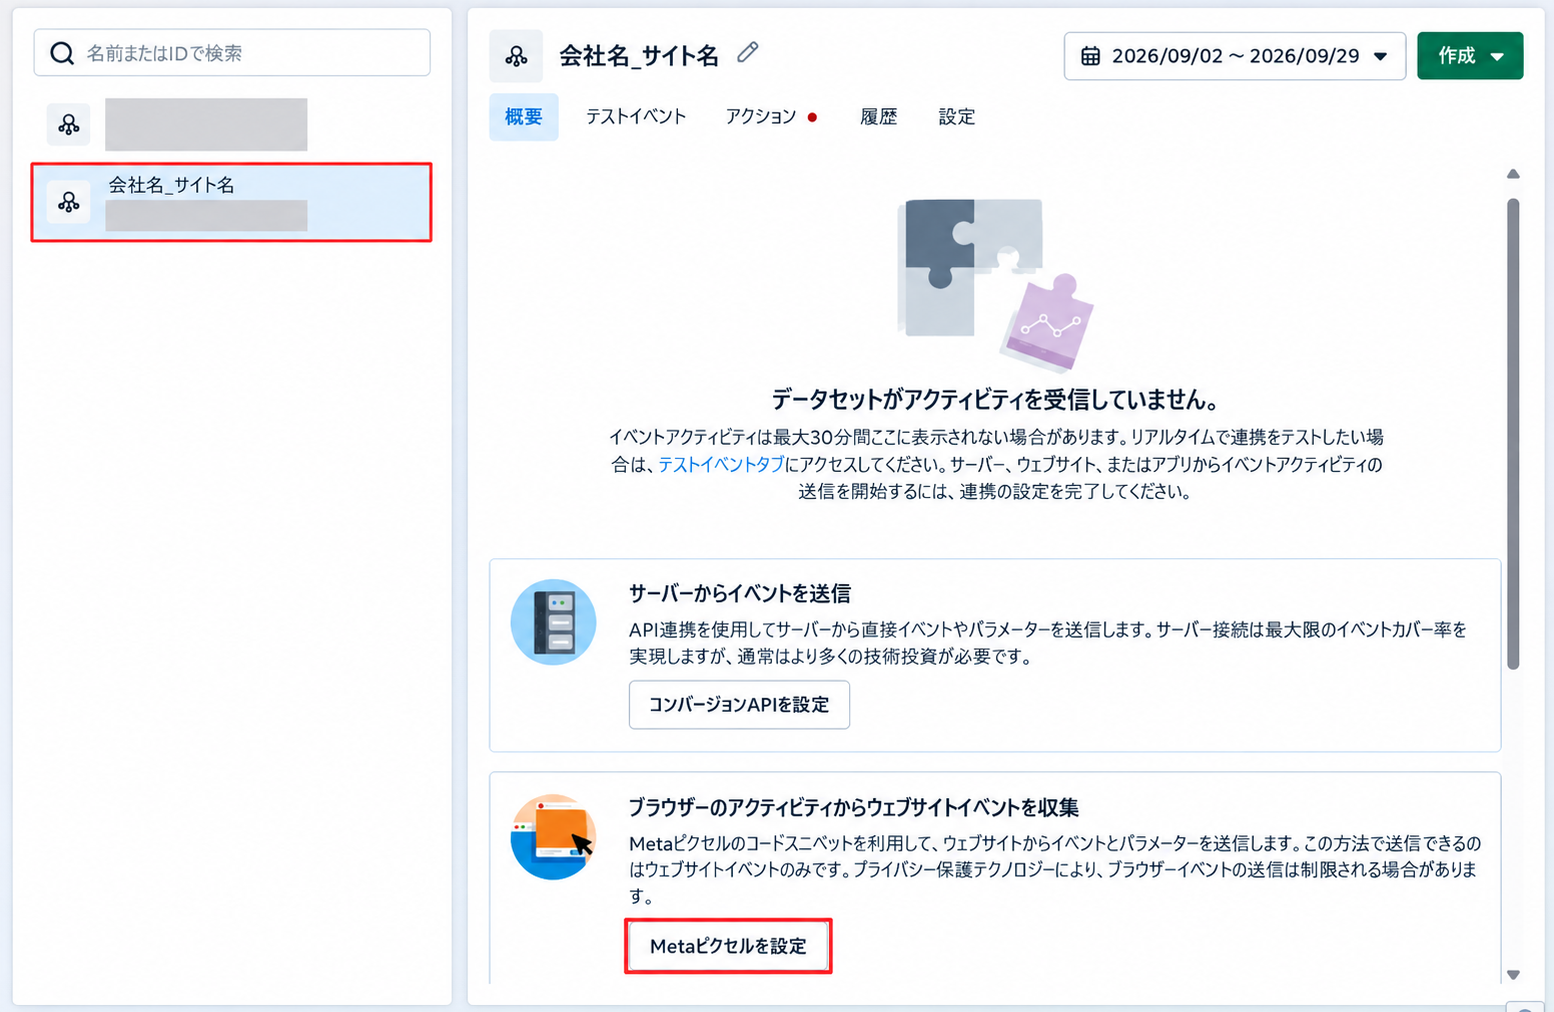
Task: Click the search magnifier icon
Action: tap(62, 53)
